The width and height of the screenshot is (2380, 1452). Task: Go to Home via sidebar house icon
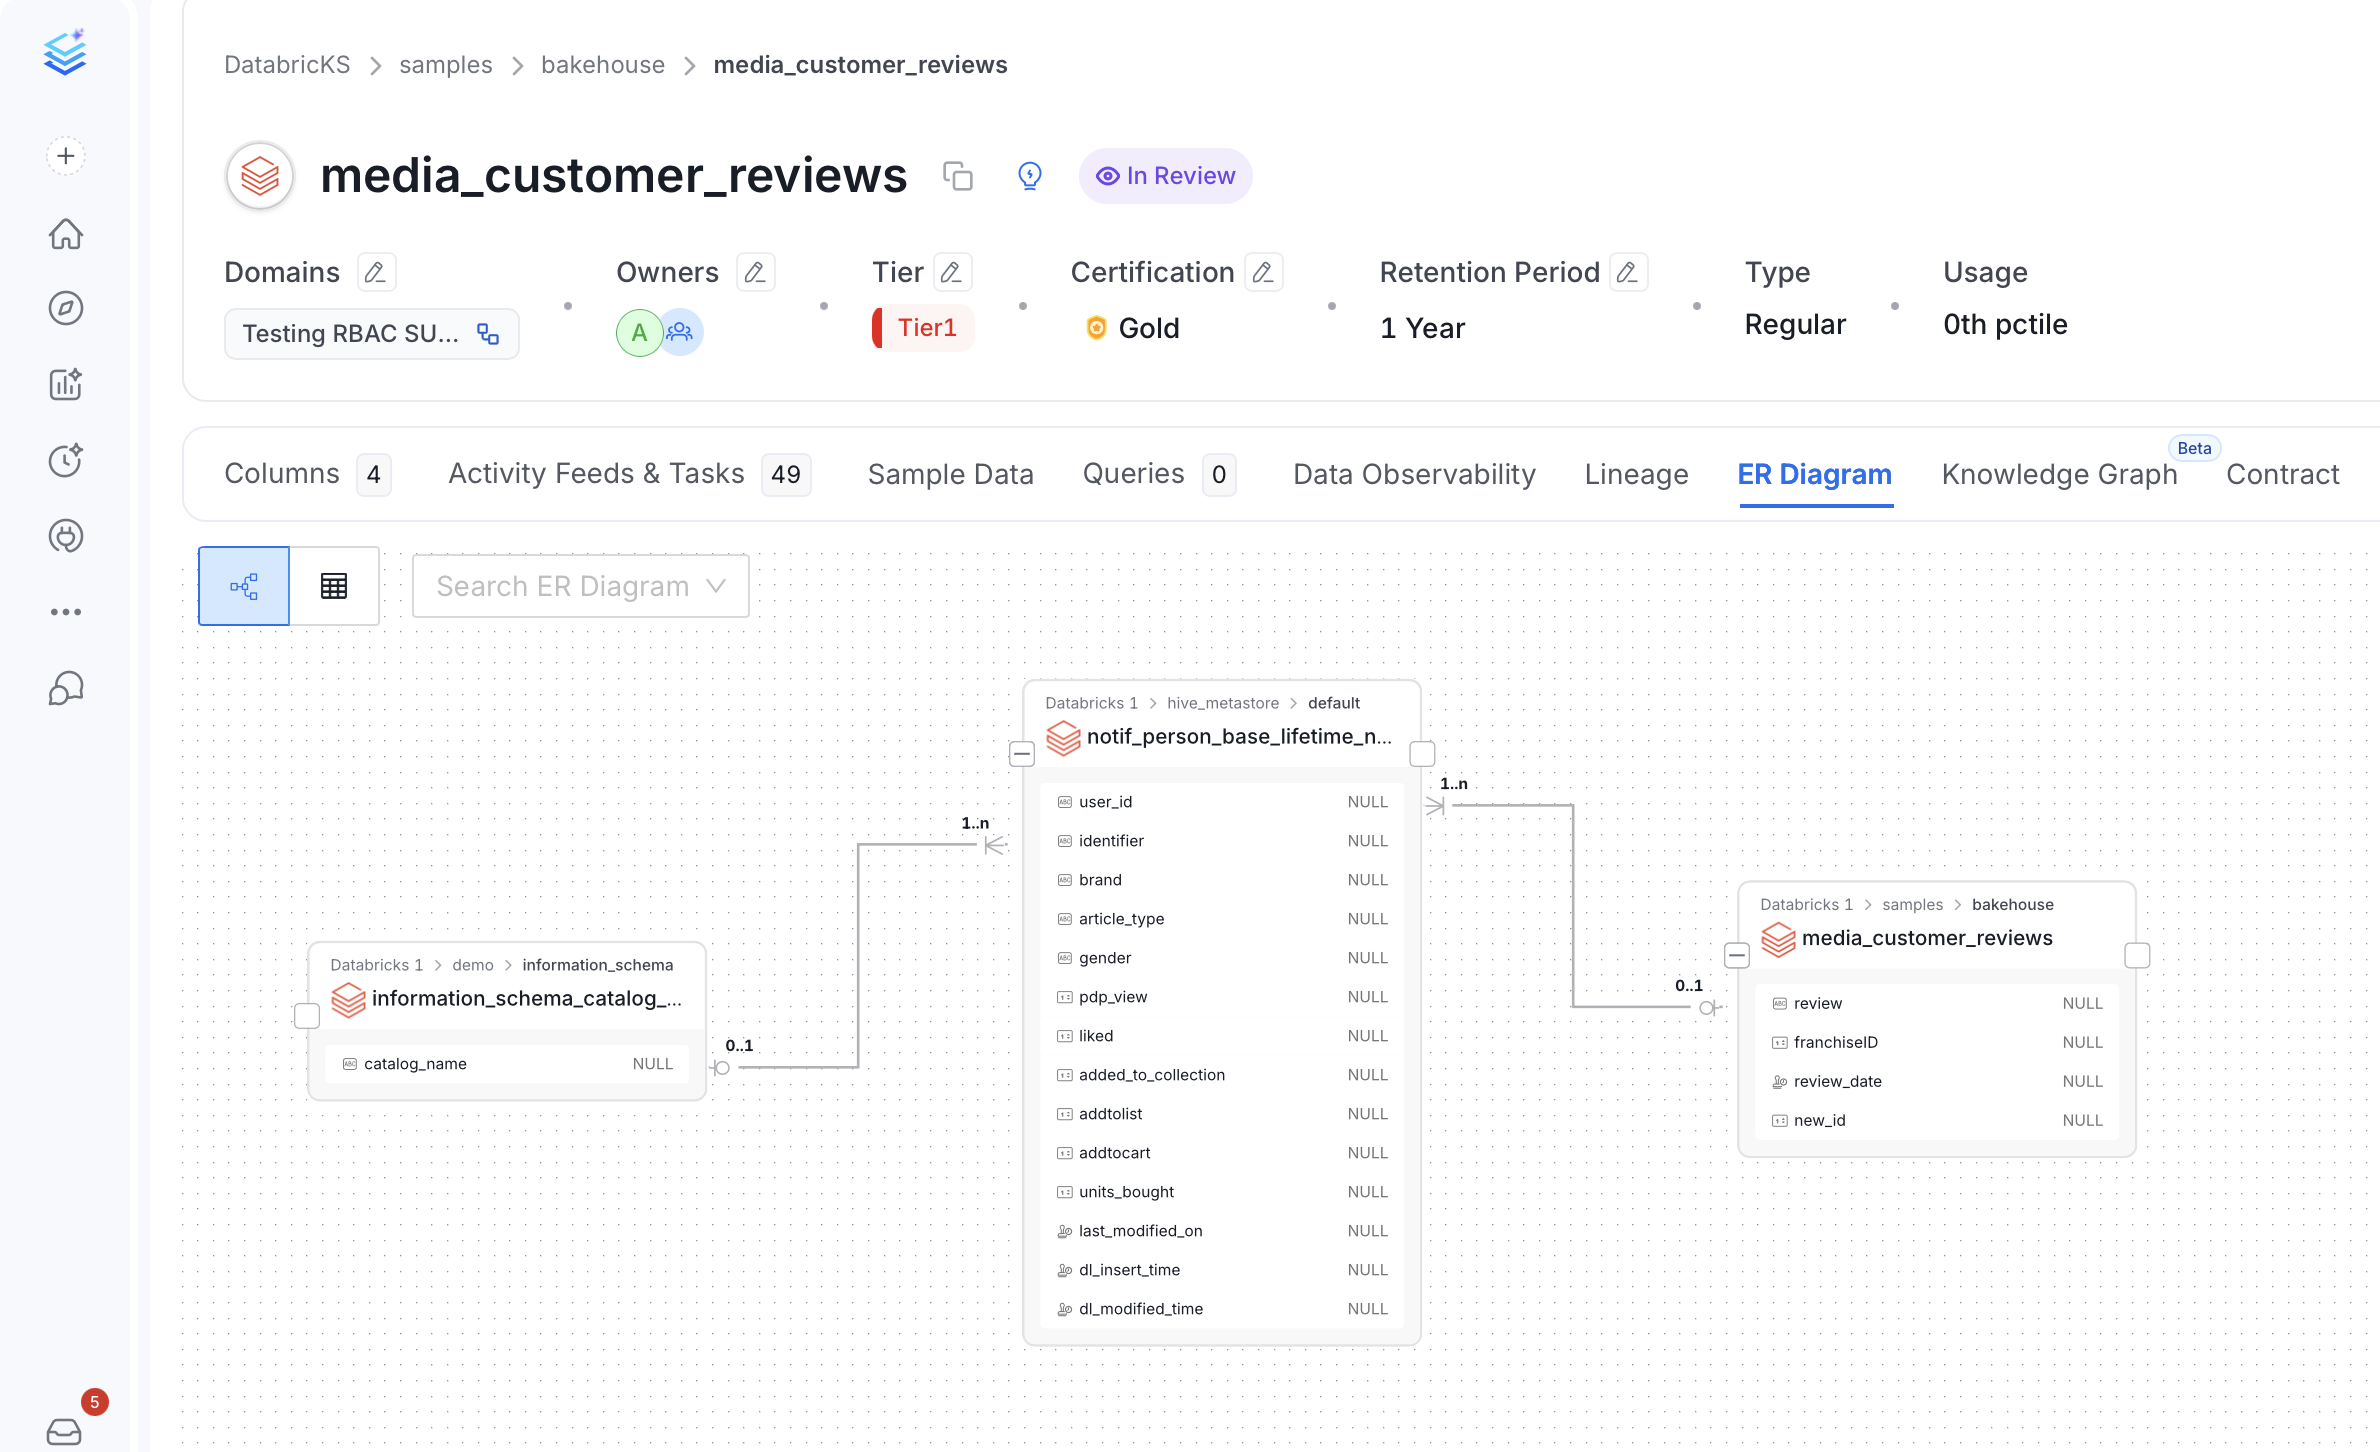(66, 233)
